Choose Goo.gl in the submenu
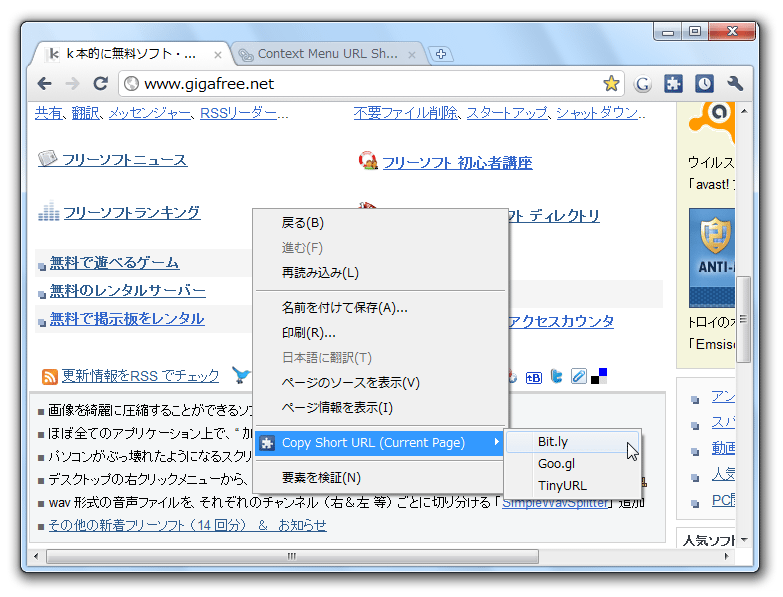Image resolution: width=783 pixels, height=597 pixels. pyautogui.click(x=572, y=464)
